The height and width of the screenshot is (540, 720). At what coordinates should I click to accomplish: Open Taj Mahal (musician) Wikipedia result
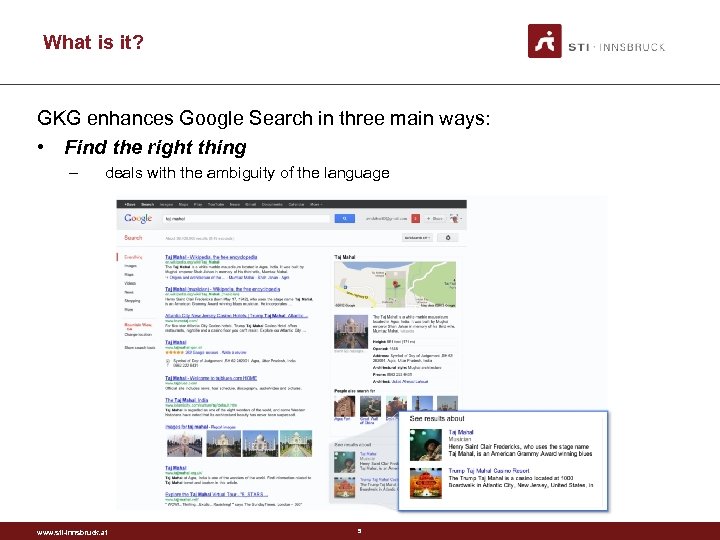(x=222, y=289)
